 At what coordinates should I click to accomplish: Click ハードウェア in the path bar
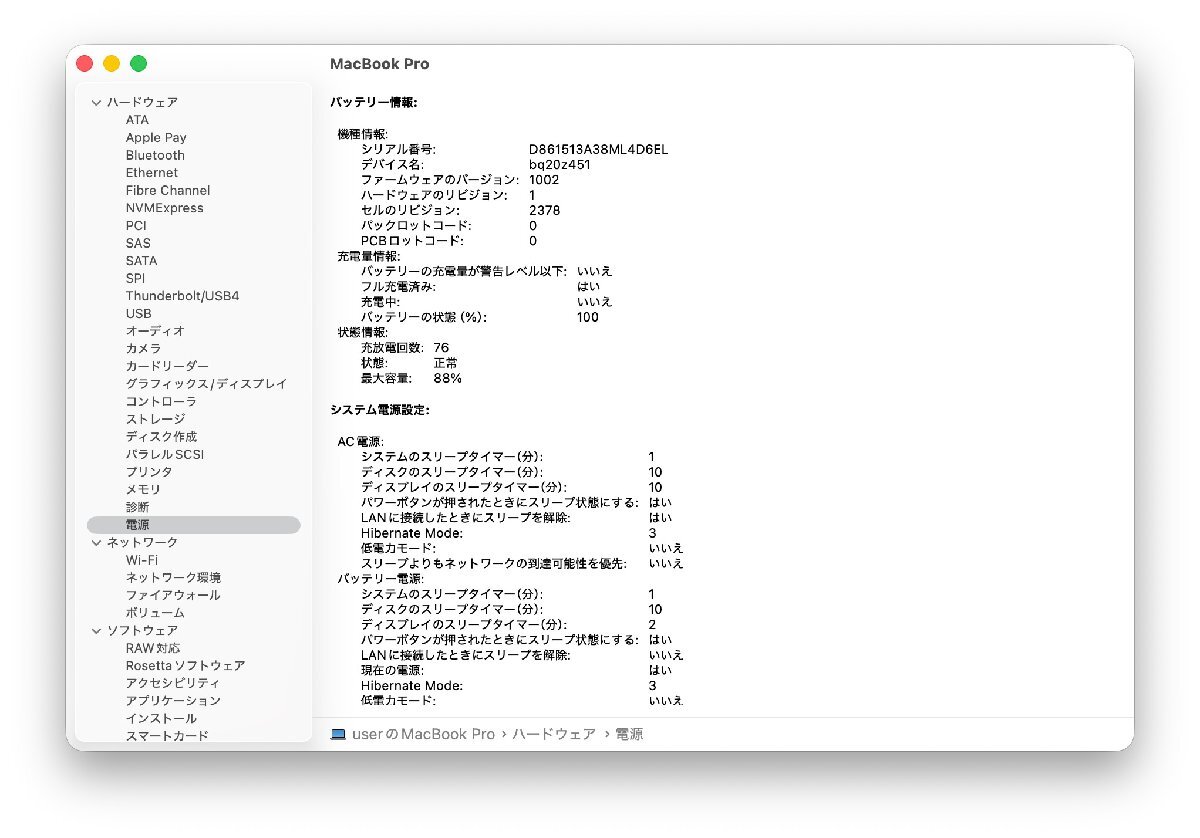click(554, 734)
